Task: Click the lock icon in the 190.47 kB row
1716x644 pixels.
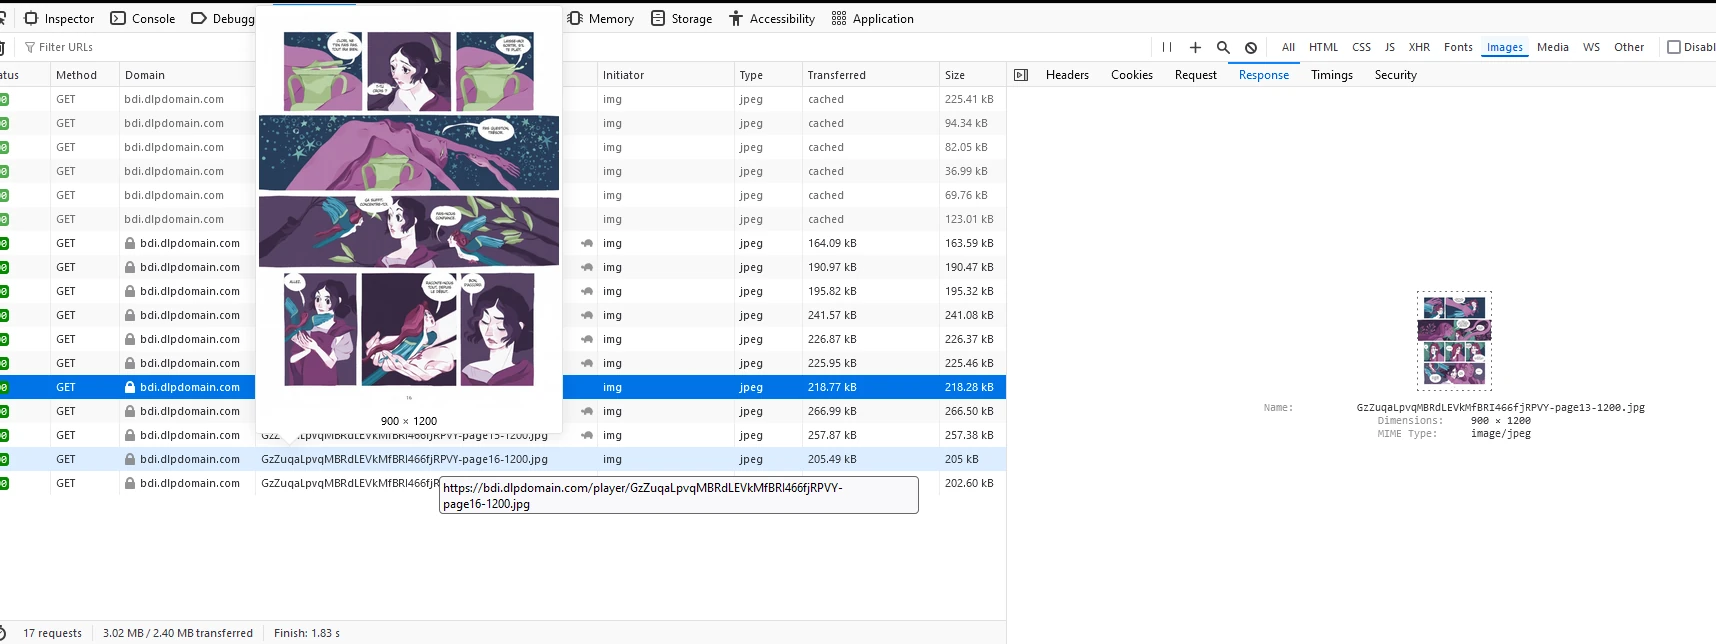Action: tap(130, 267)
